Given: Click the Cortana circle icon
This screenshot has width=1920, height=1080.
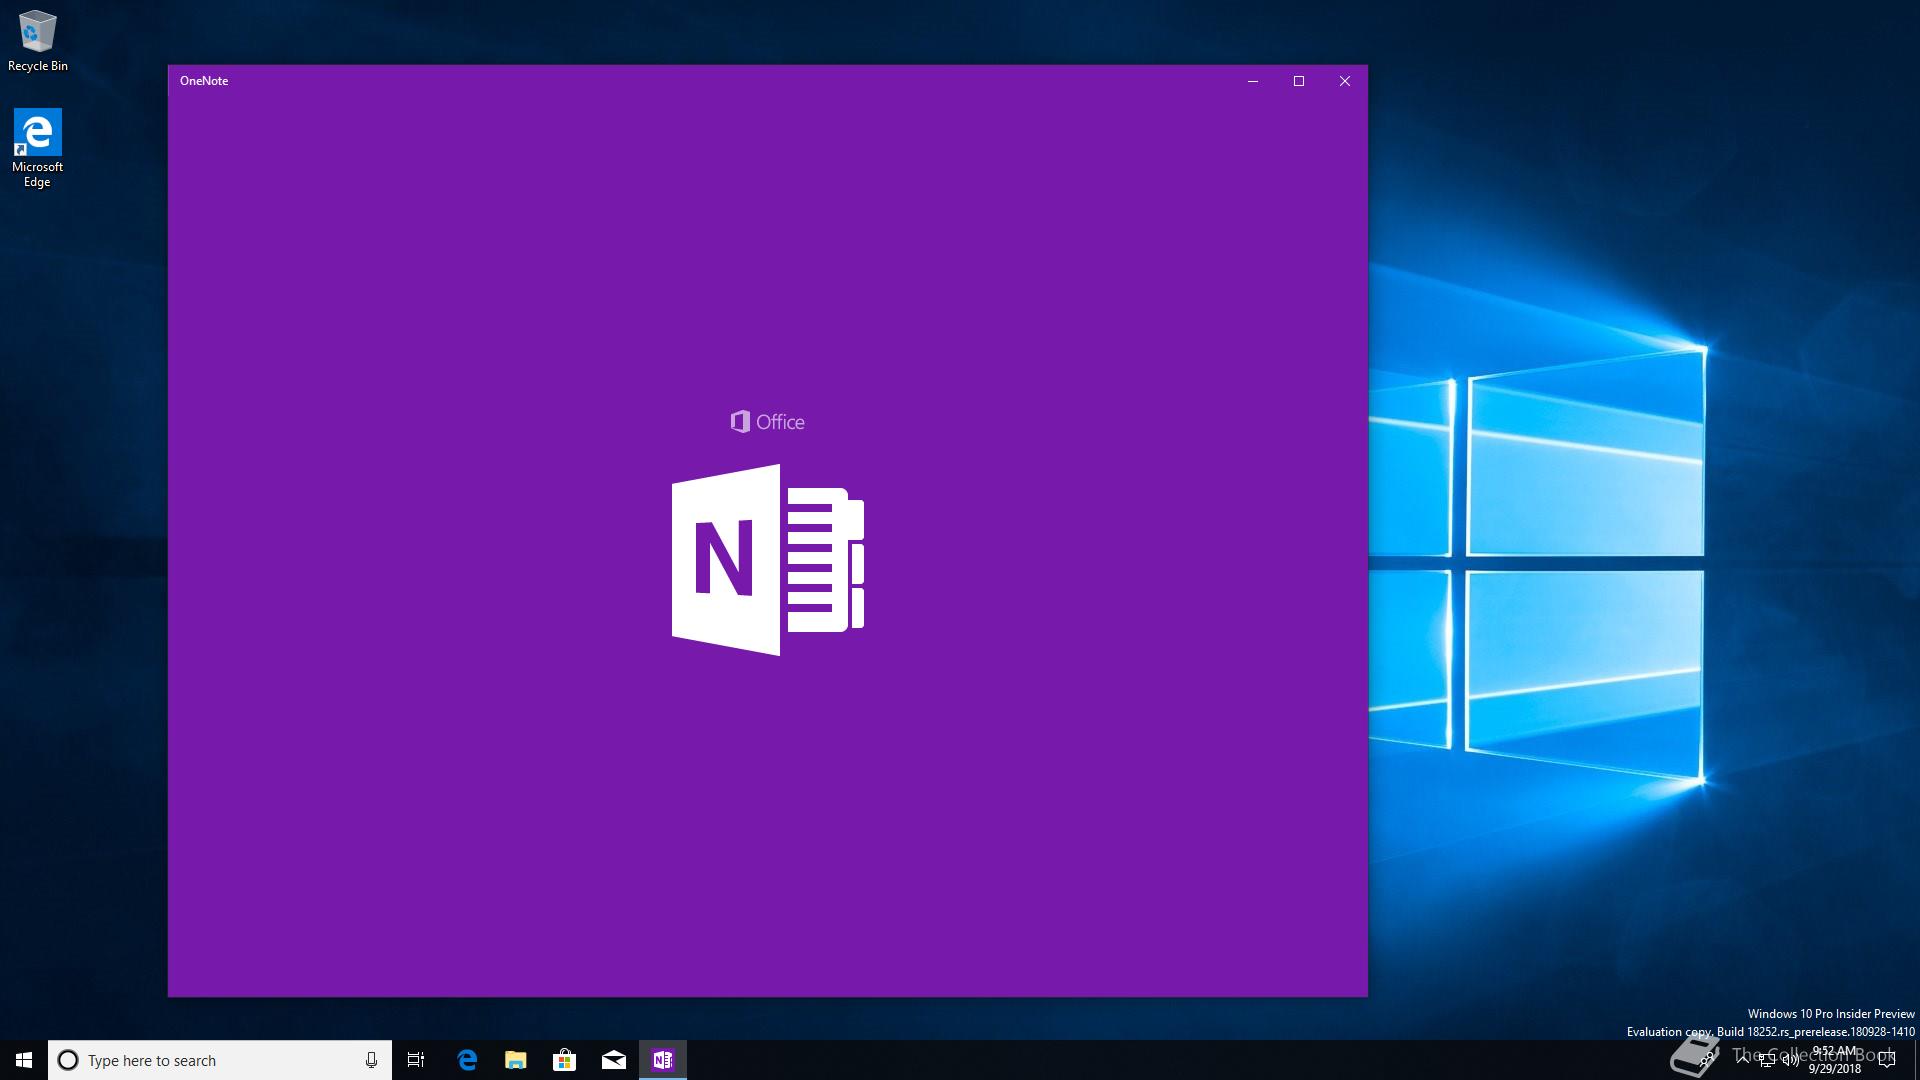Looking at the screenshot, I should (68, 1060).
